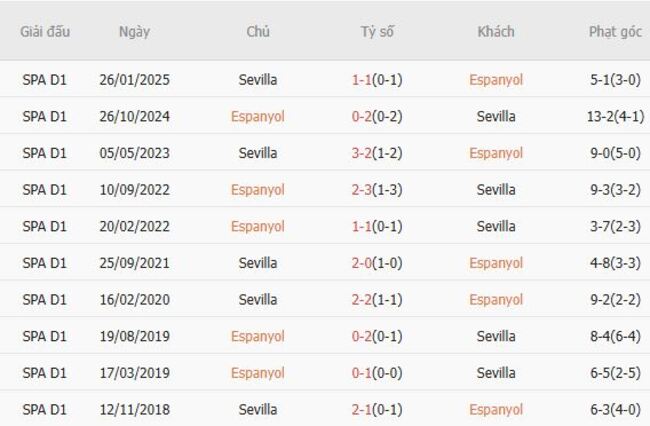Select the "Chủ" home team header
The width and height of the screenshot is (650, 426).
coord(258,32)
